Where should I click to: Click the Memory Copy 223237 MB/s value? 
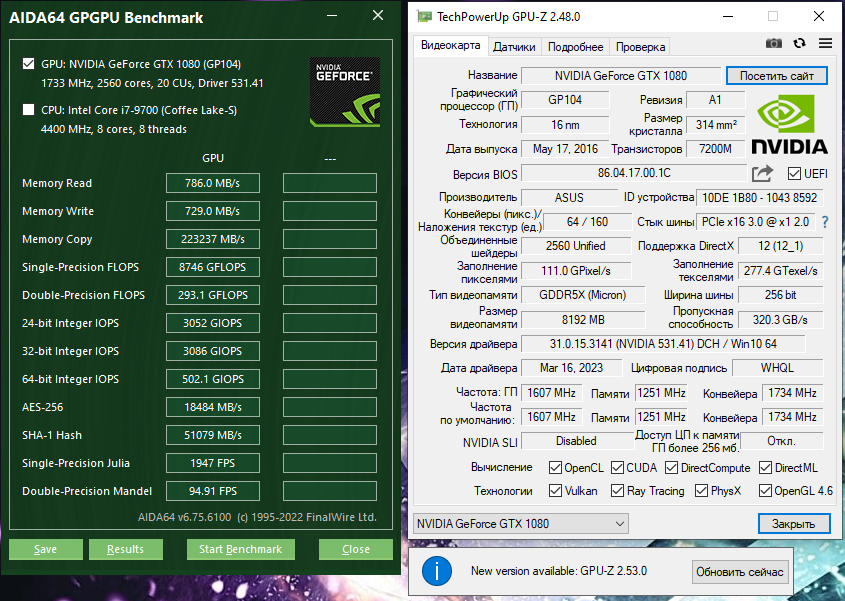pos(212,239)
